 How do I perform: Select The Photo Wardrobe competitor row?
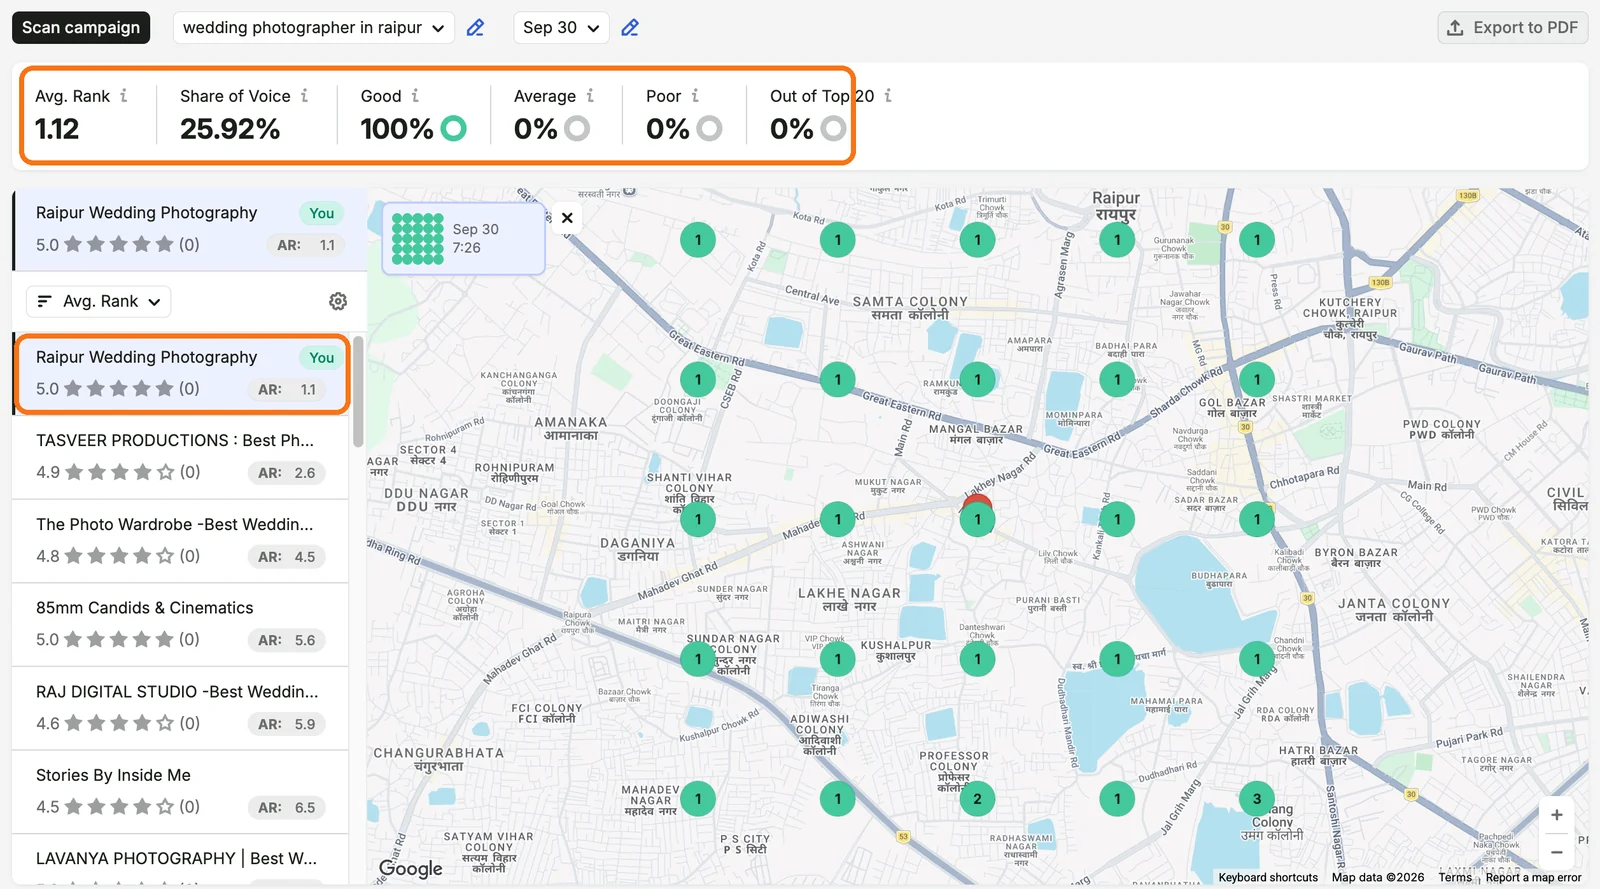(180, 541)
